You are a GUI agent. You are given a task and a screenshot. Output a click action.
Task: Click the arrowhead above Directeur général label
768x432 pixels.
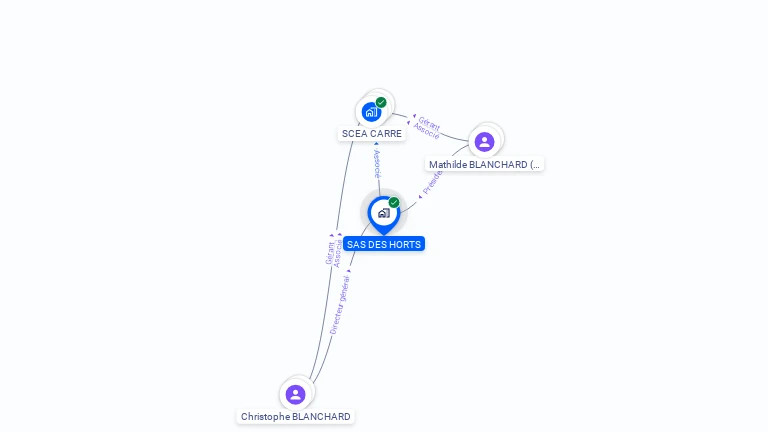point(349,271)
